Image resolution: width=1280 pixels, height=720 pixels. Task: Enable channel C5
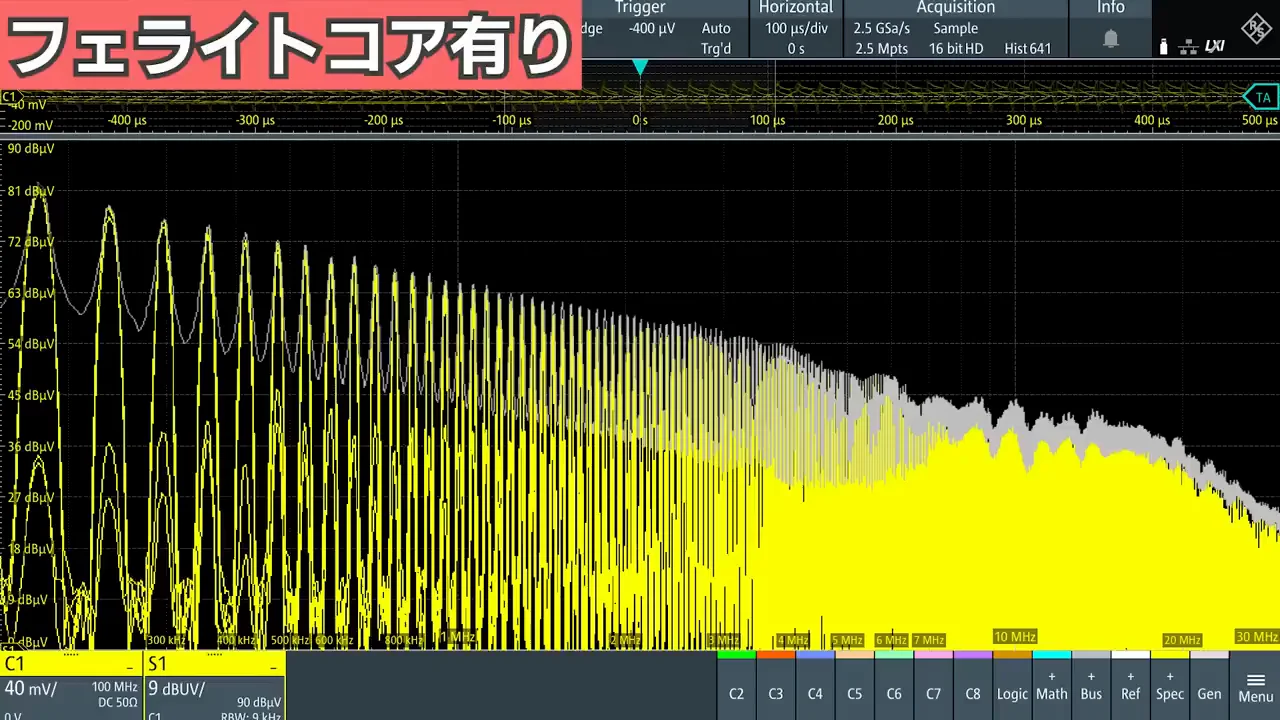[x=854, y=686]
